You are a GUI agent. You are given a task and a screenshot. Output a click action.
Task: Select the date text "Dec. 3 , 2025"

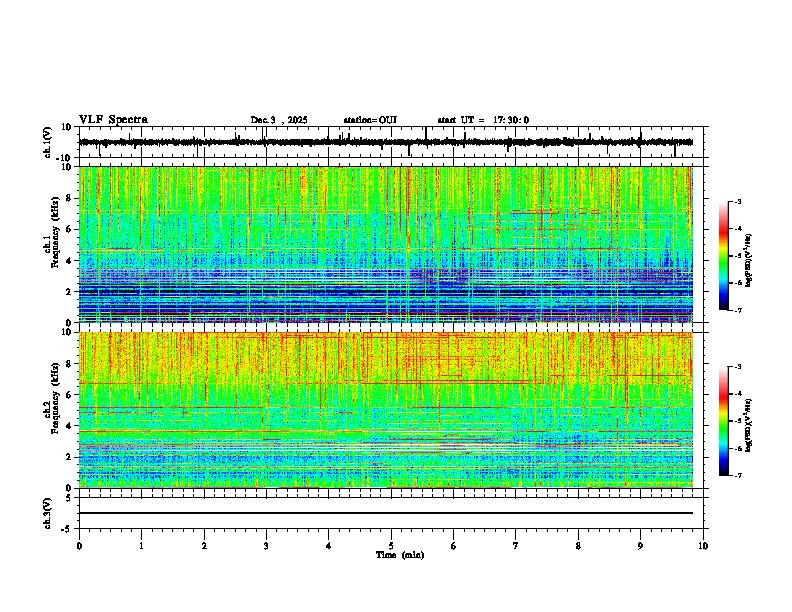(279, 120)
